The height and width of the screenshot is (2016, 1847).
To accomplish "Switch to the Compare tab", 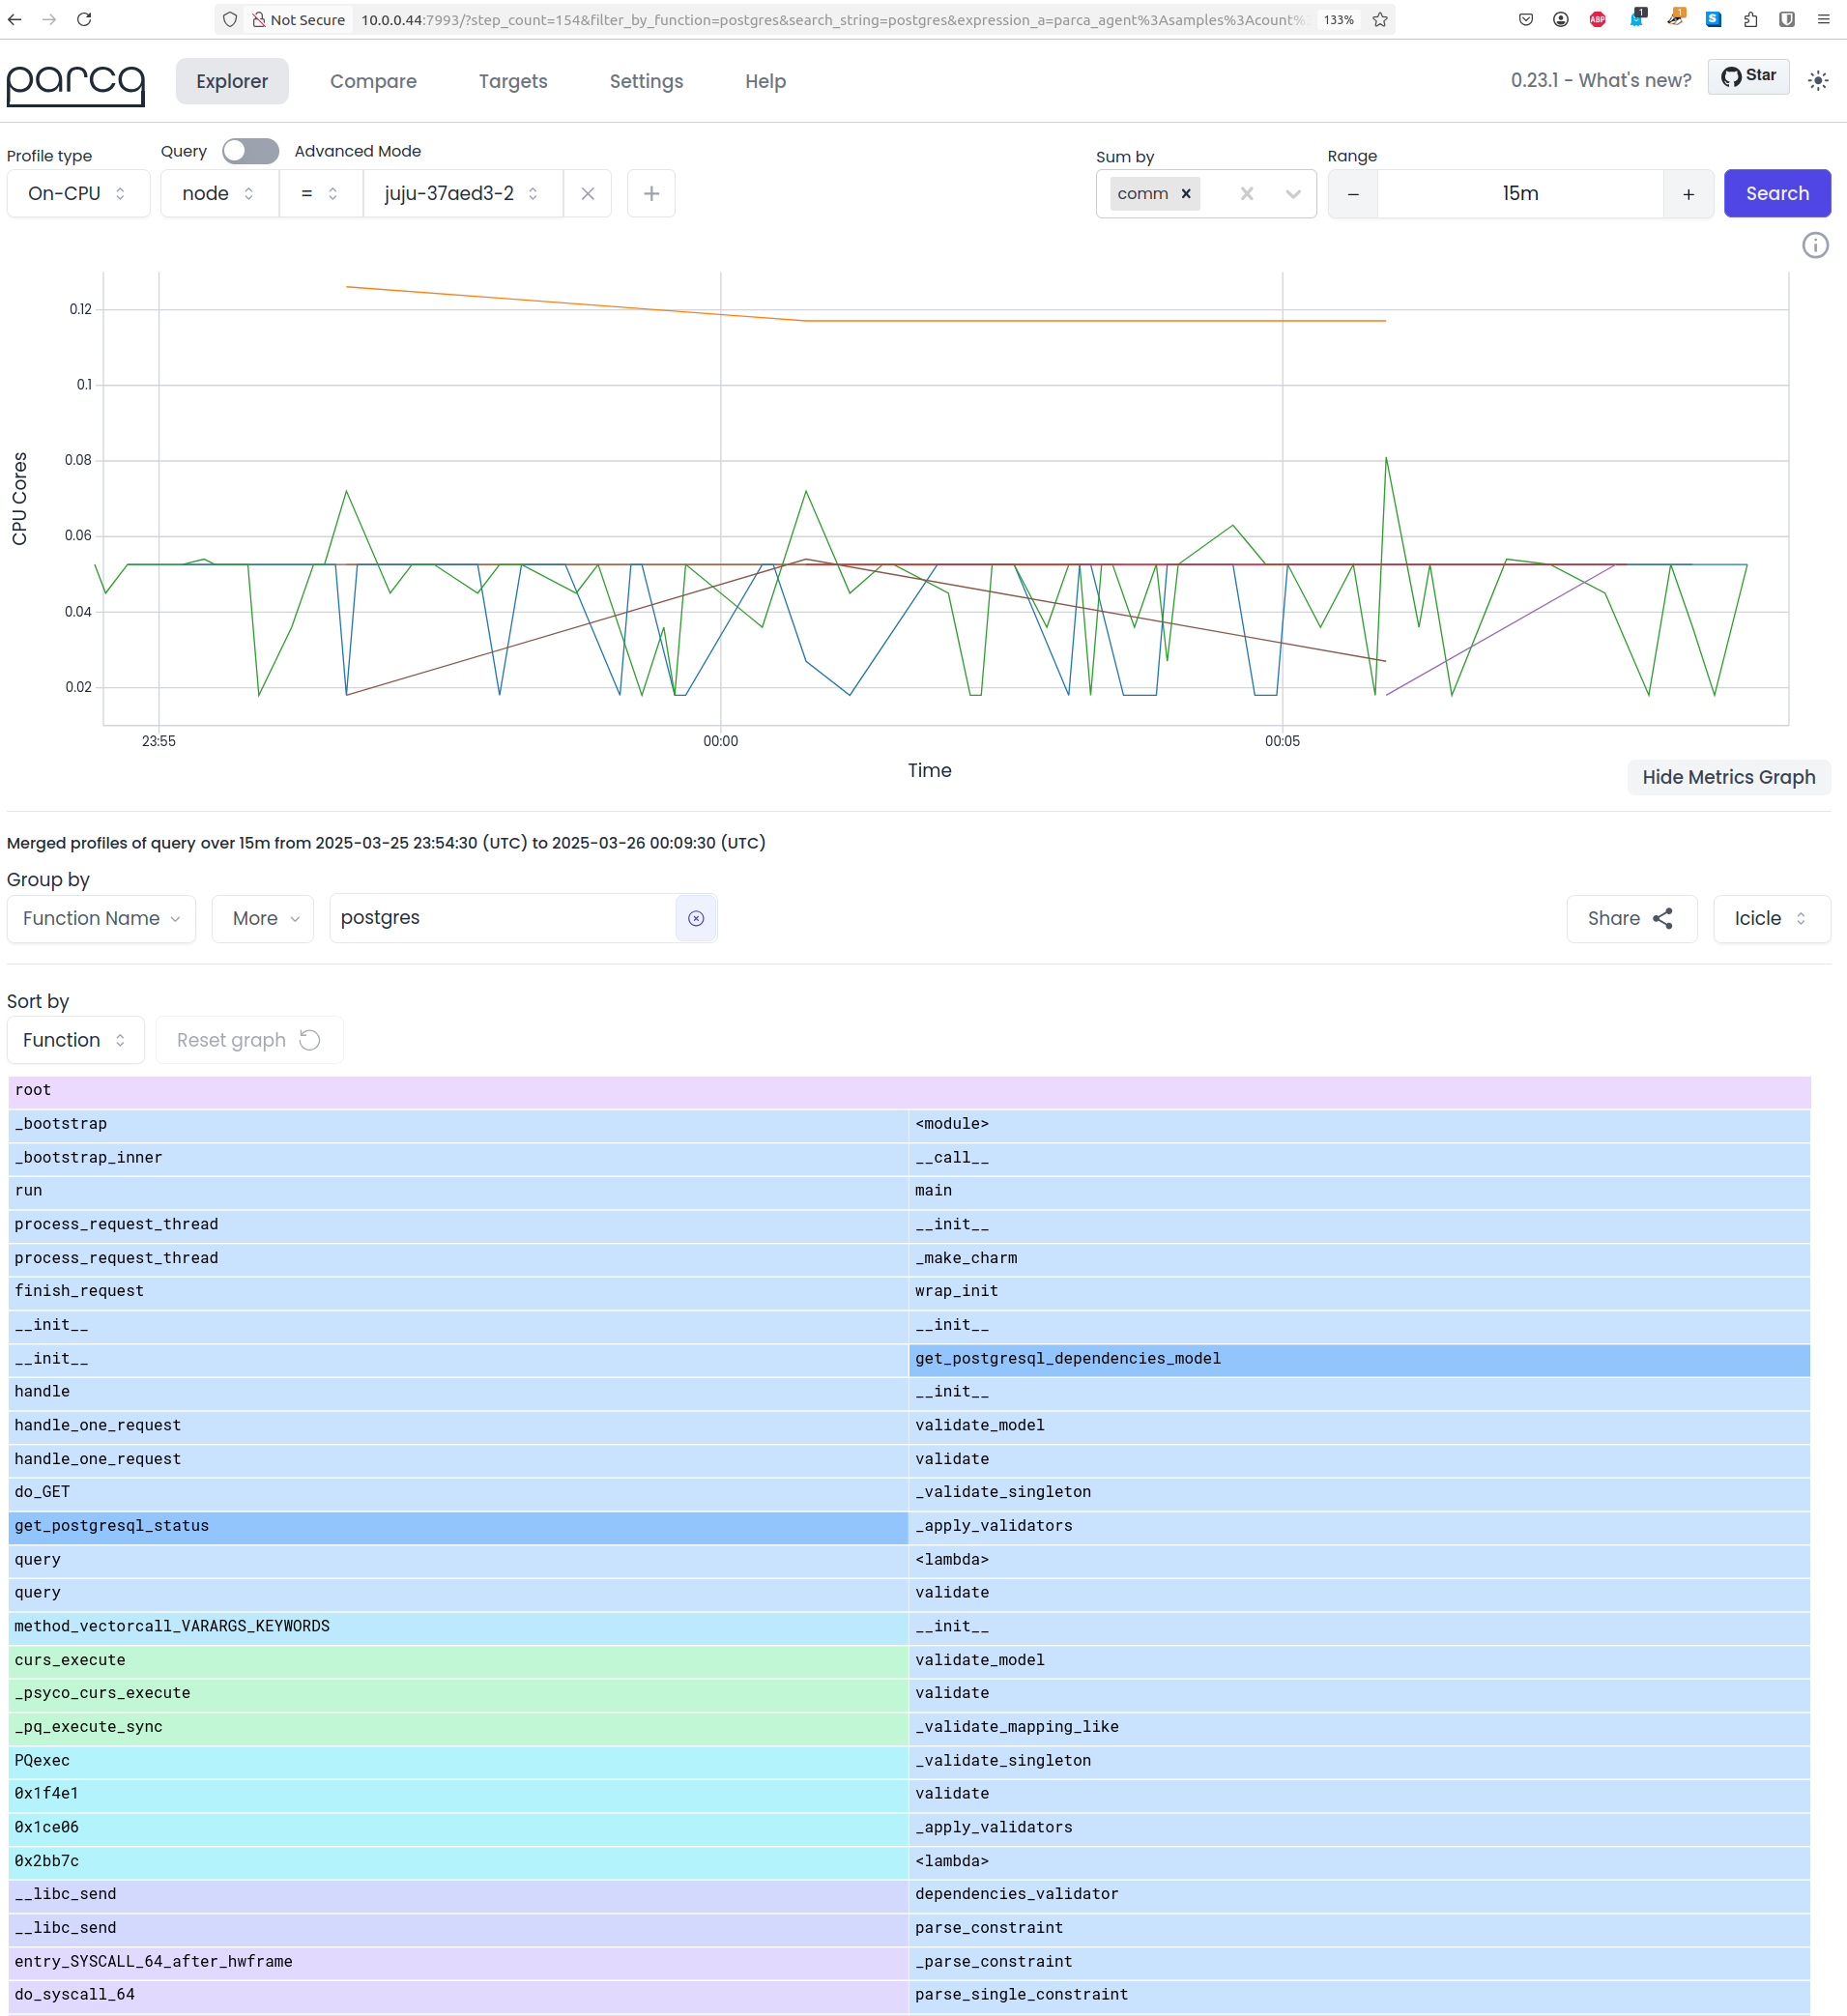I will [x=373, y=81].
